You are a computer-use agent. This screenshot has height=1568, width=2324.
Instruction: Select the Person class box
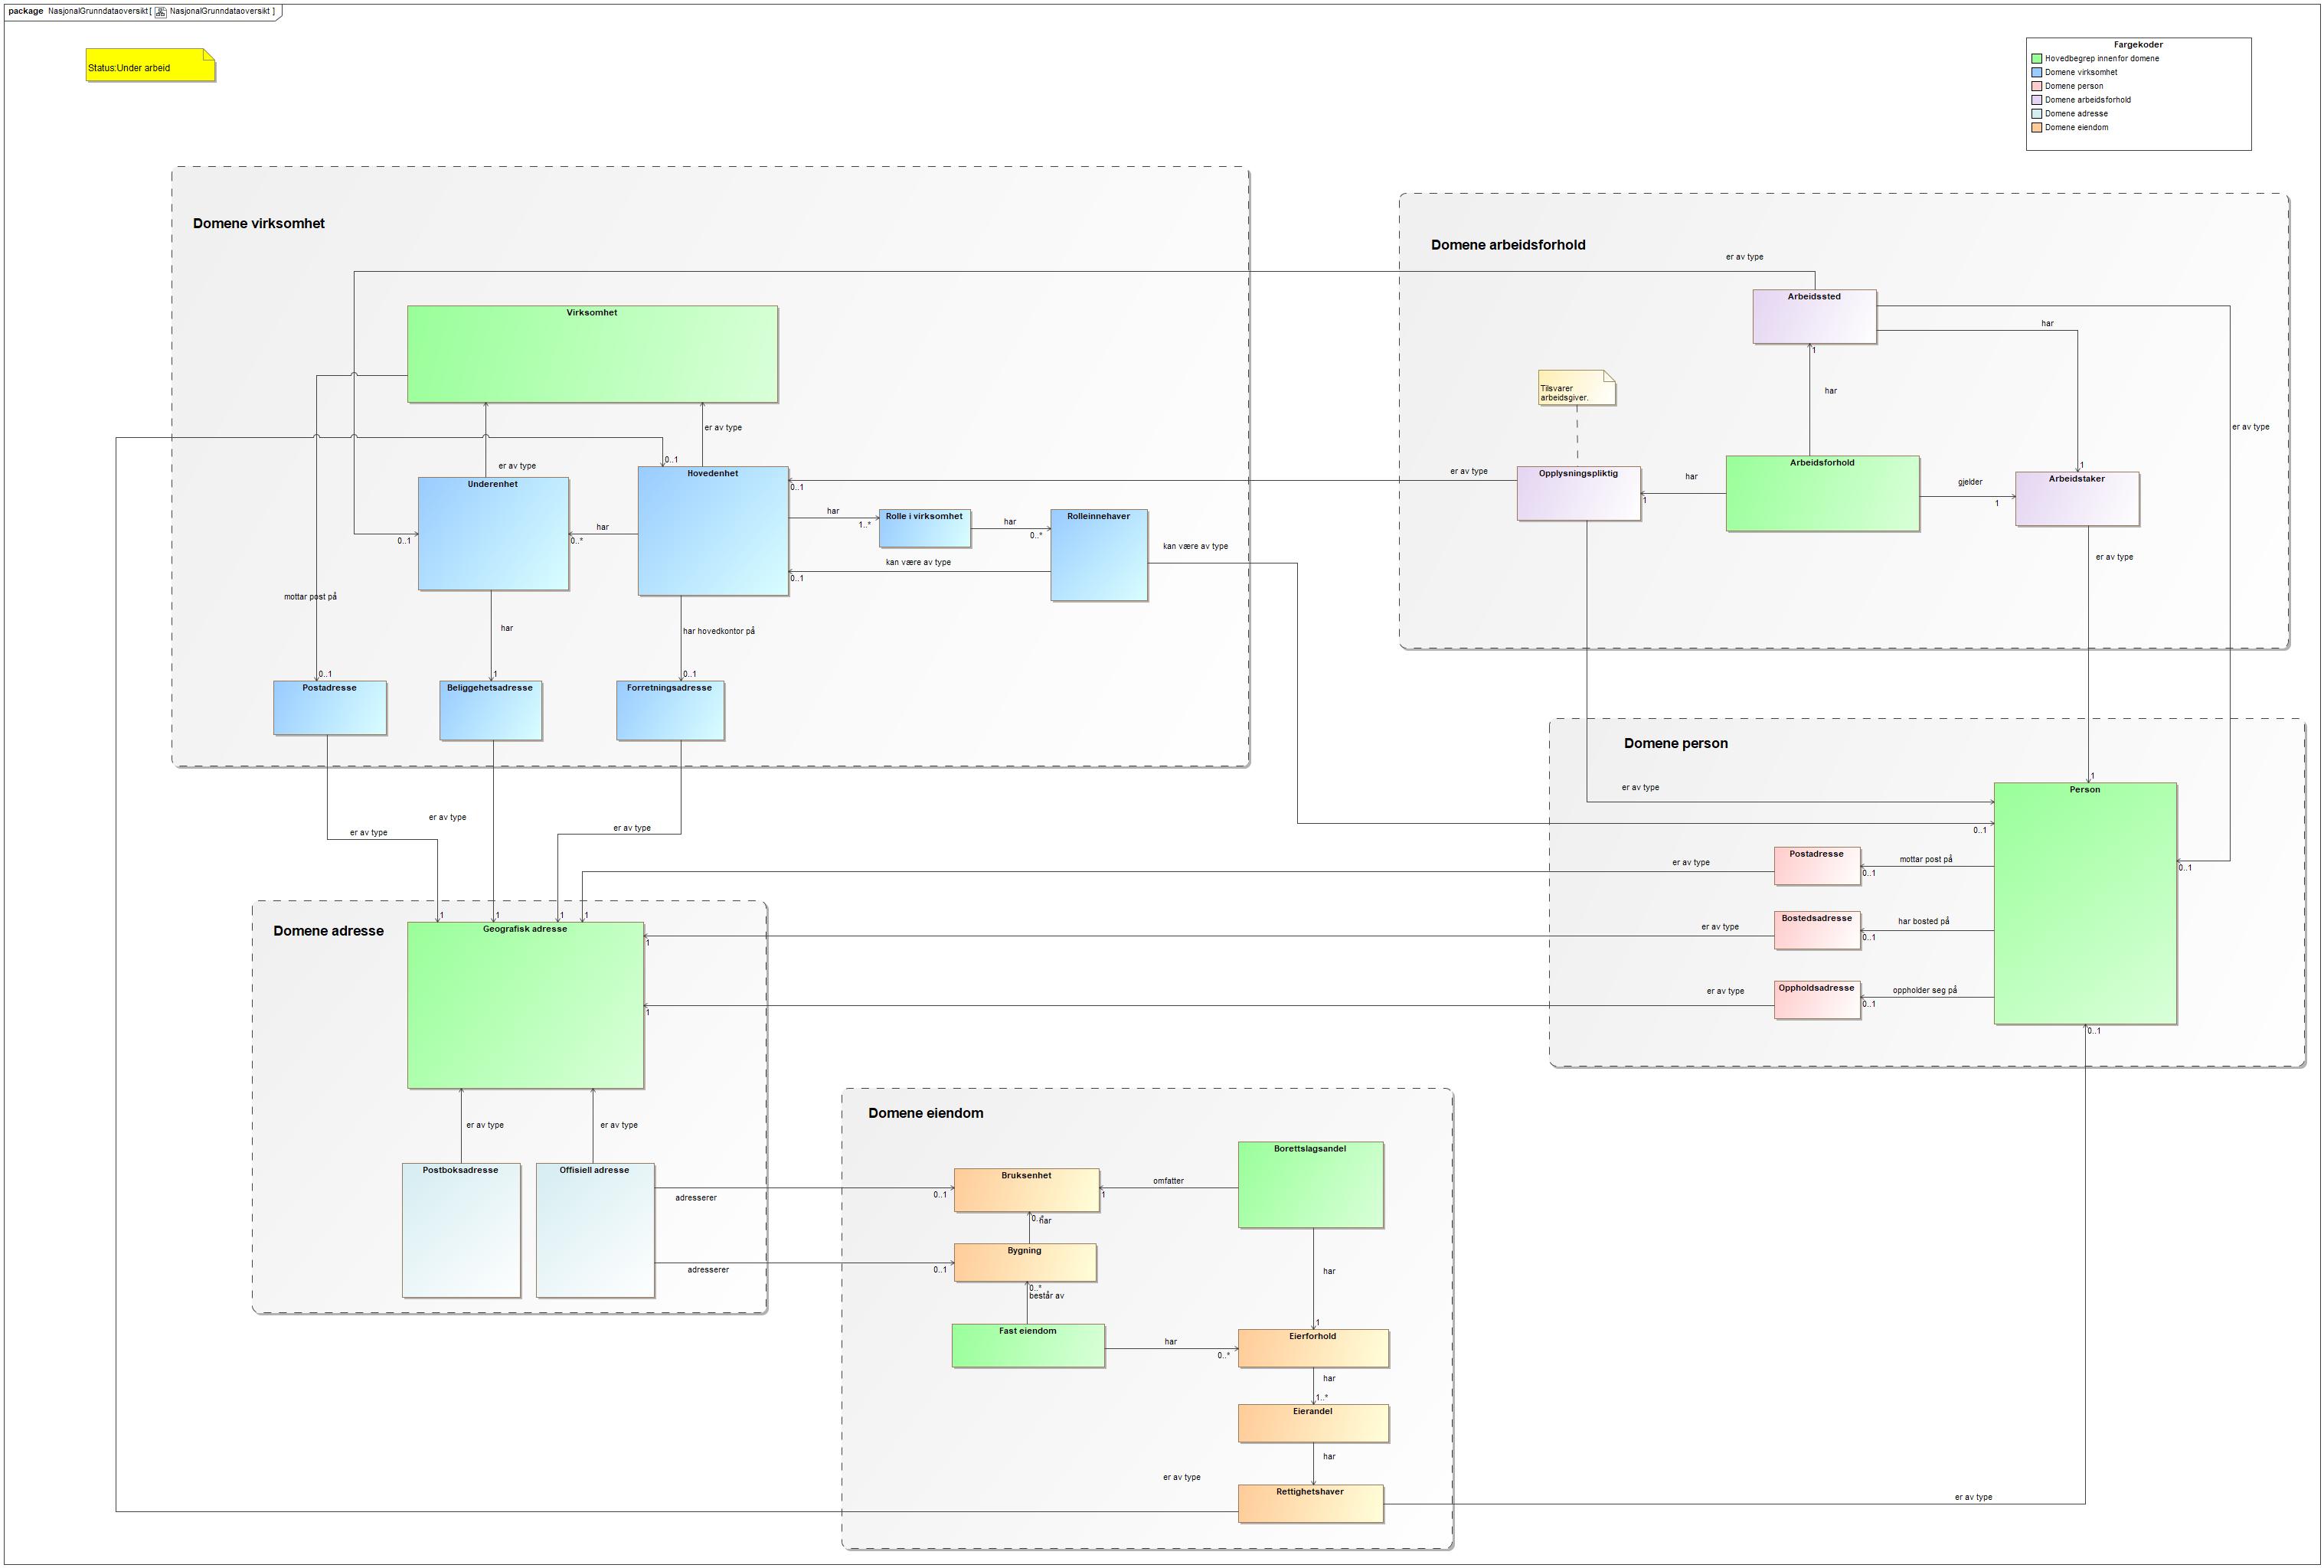click(x=2084, y=903)
